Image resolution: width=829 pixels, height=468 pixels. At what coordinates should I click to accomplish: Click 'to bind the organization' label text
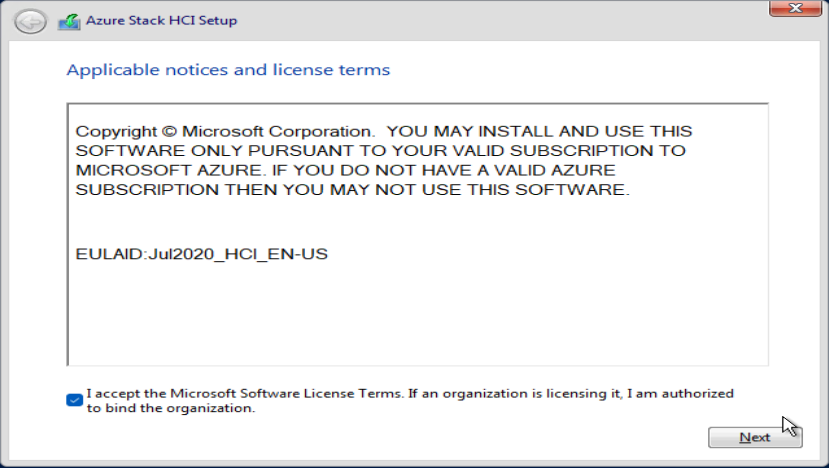click(x=171, y=408)
